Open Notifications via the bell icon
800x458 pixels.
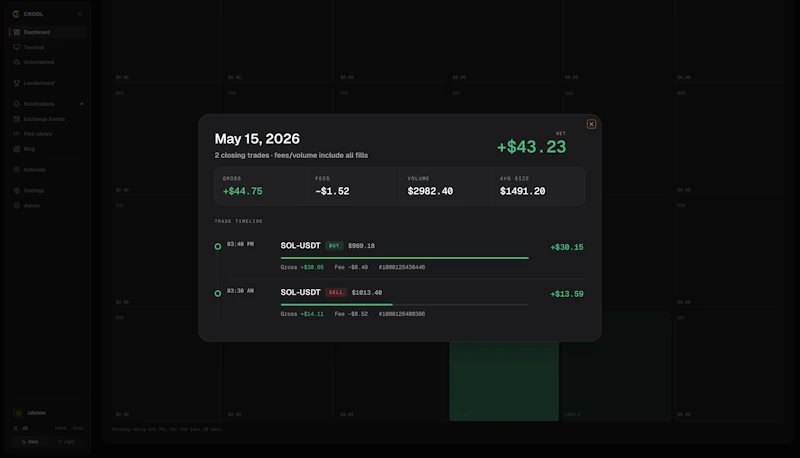(x=16, y=104)
